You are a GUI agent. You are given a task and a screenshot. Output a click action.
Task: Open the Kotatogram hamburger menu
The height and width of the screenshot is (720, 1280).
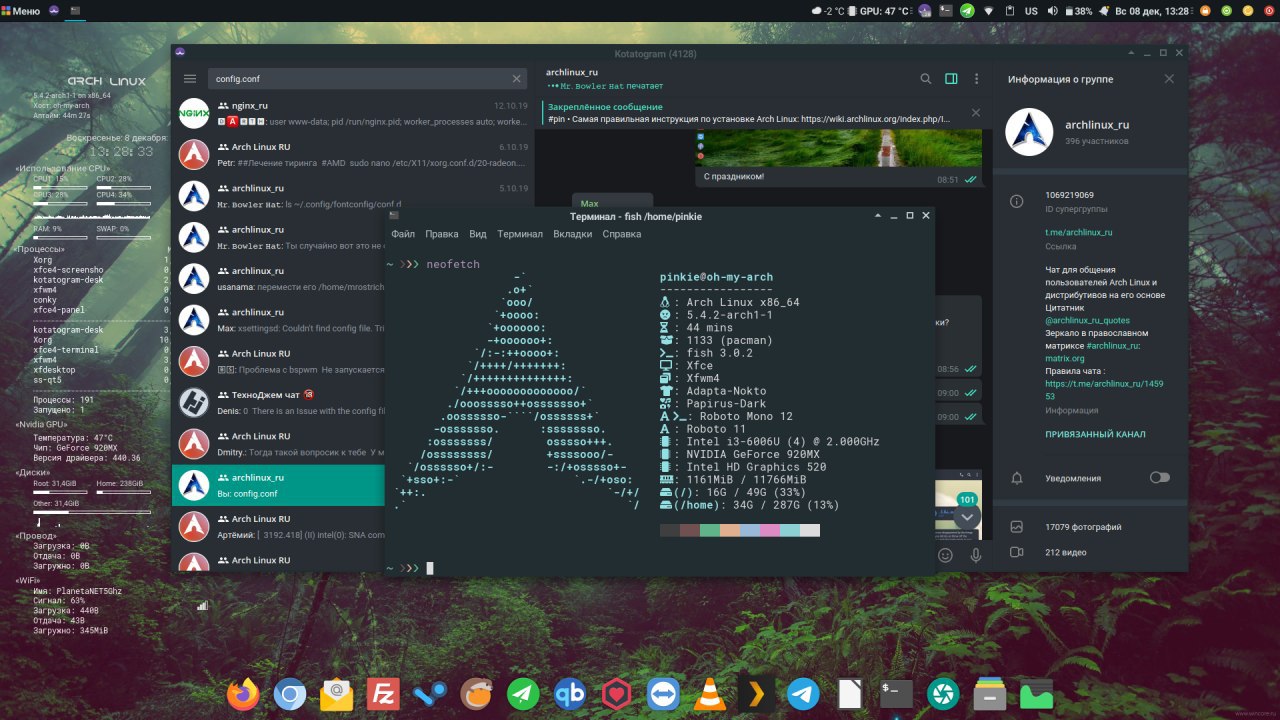tap(190, 79)
